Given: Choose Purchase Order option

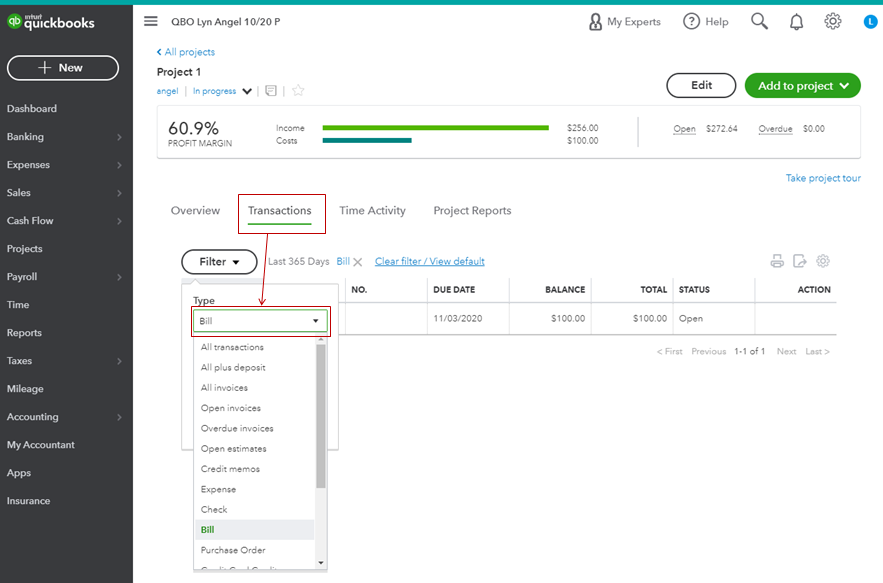Looking at the screenshot, I should pyautogui.click(x=255, y=550).
